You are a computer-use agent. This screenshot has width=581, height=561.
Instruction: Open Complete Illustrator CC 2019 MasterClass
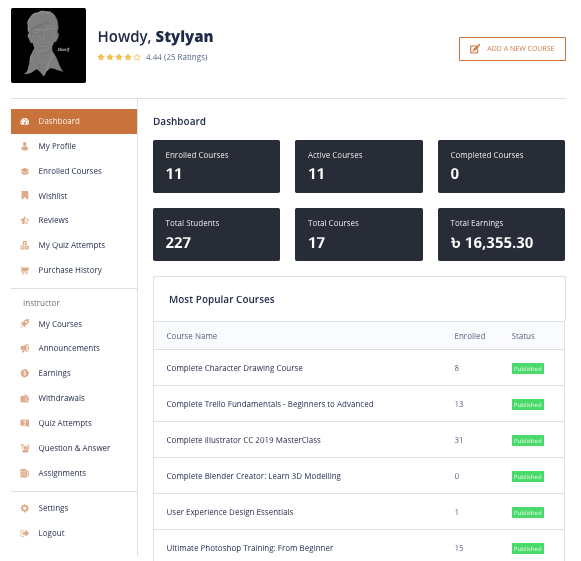pyautogui.click(x=243, y=440)
